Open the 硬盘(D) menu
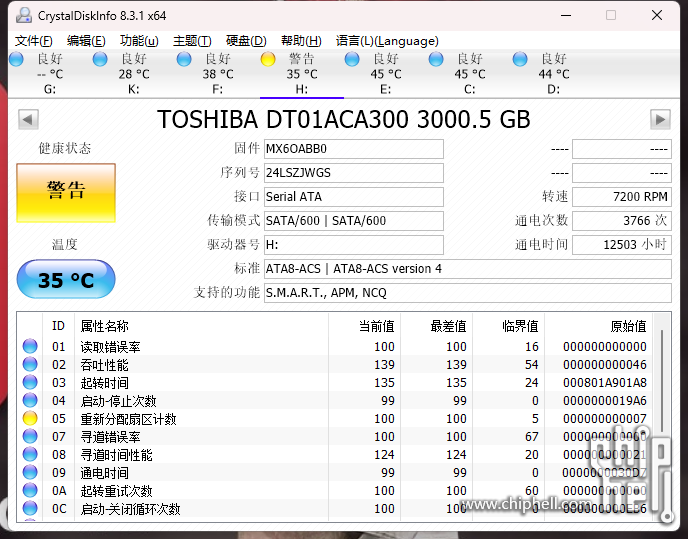 coord(246,41)
